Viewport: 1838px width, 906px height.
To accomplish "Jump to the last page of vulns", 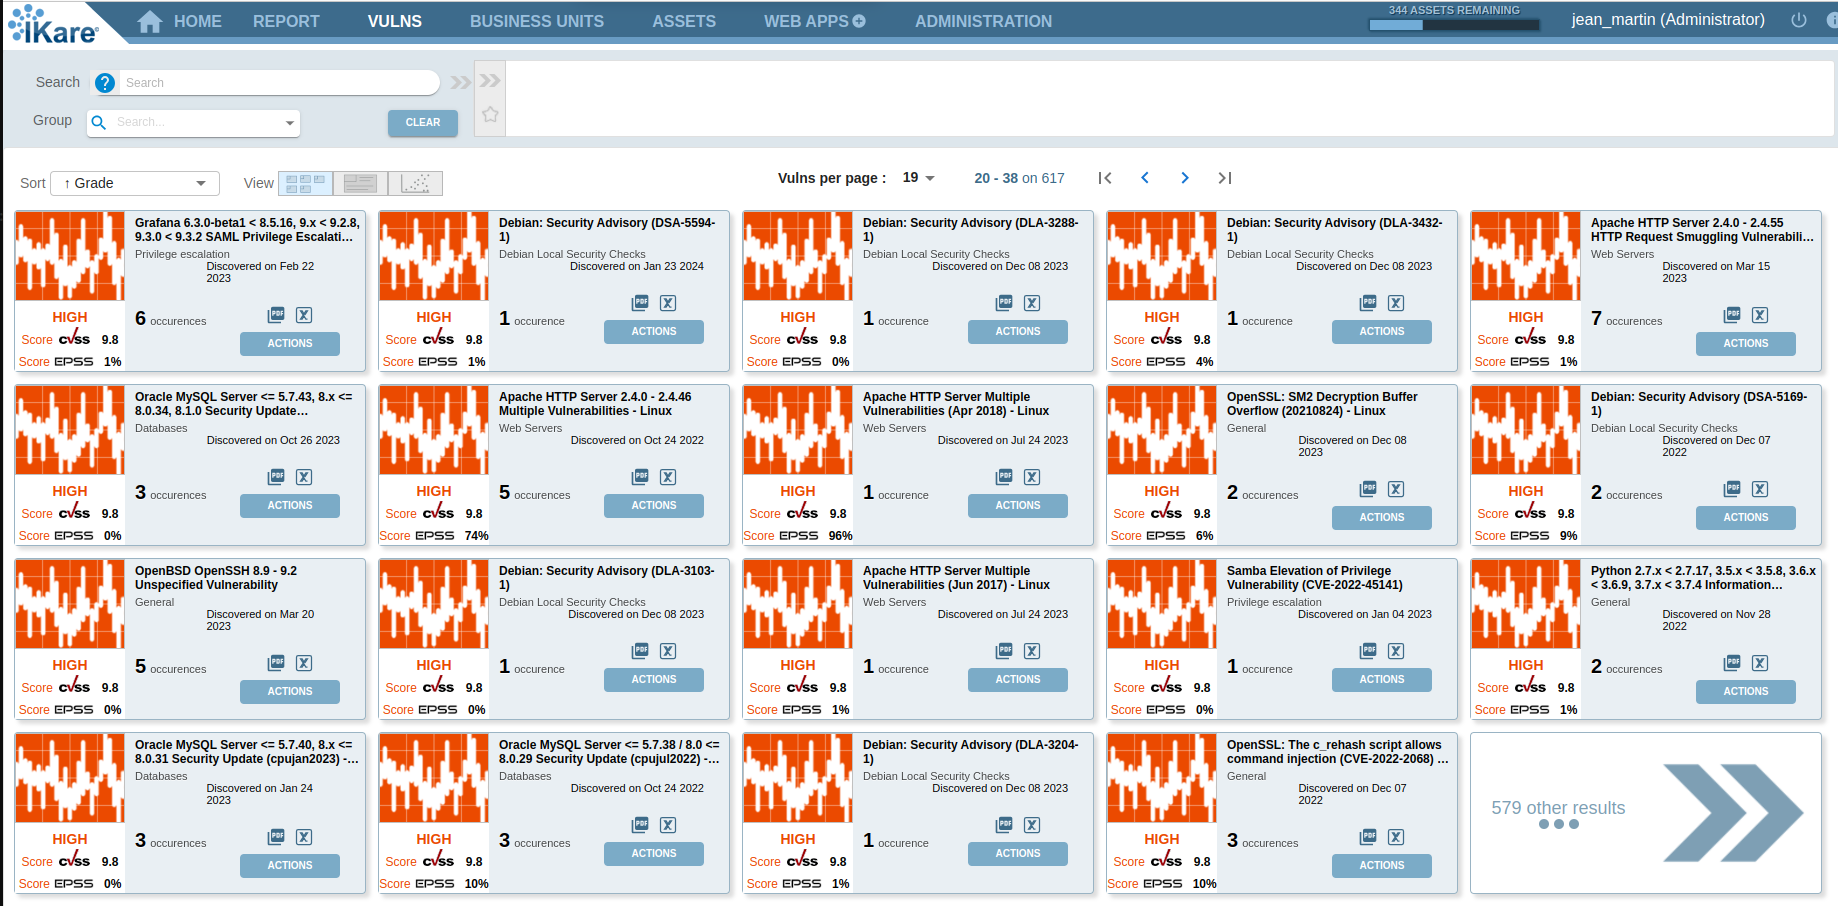I will pyautogui.click(x=1224, y=177).
